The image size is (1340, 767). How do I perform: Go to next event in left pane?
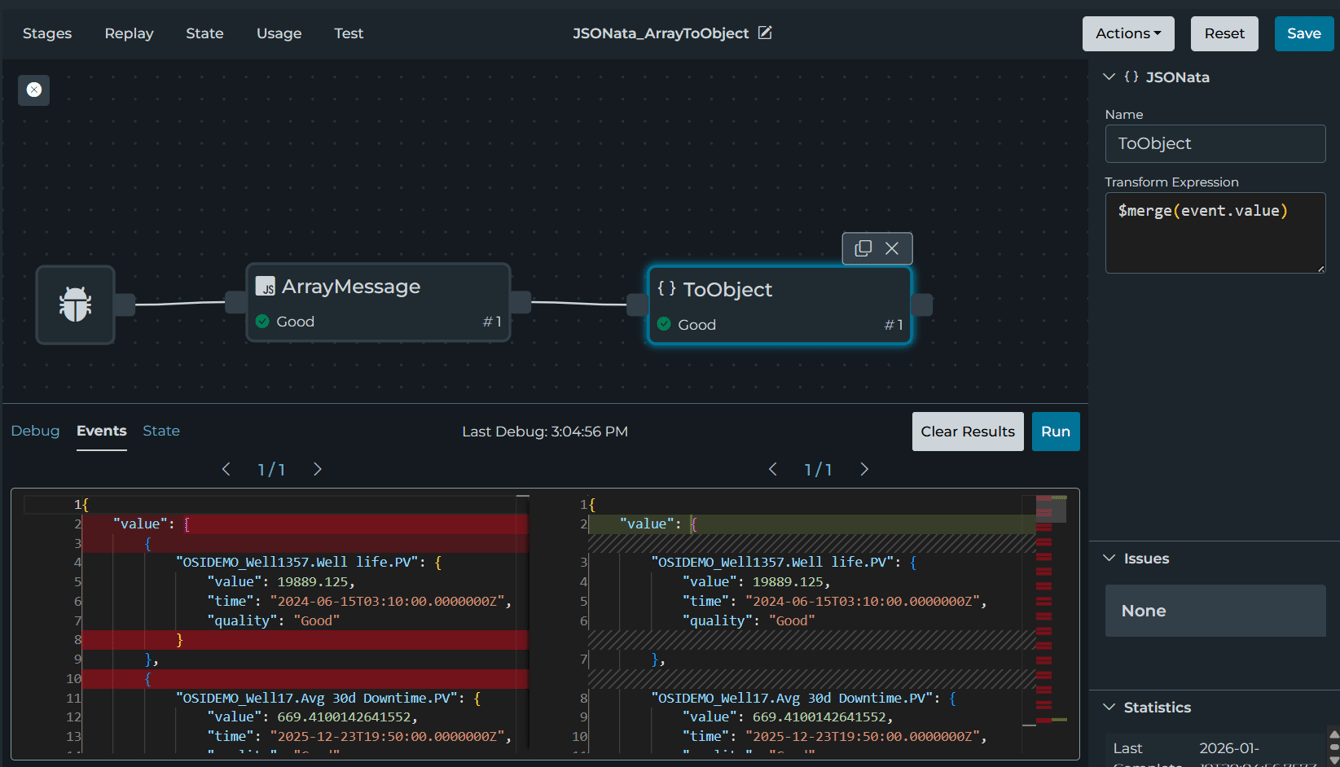(x=318, y=469)
